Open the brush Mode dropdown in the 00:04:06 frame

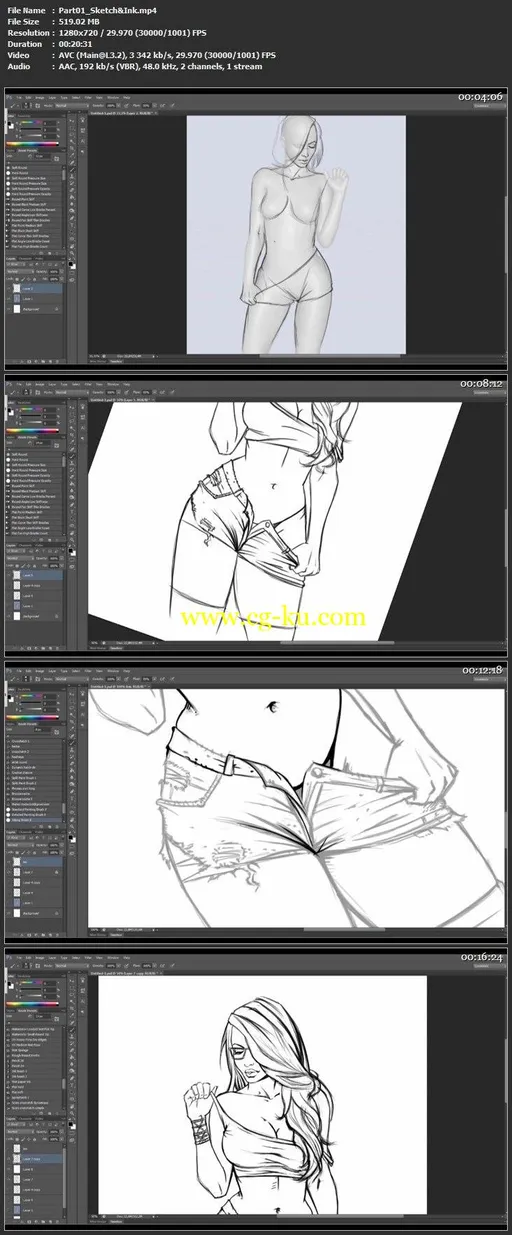point(72,106)
